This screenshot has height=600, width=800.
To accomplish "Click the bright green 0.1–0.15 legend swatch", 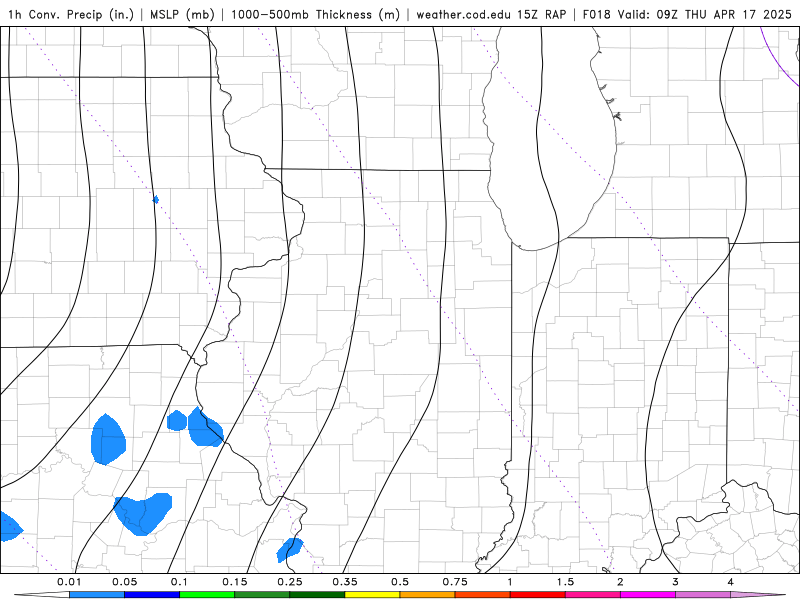I will point(207,595).
